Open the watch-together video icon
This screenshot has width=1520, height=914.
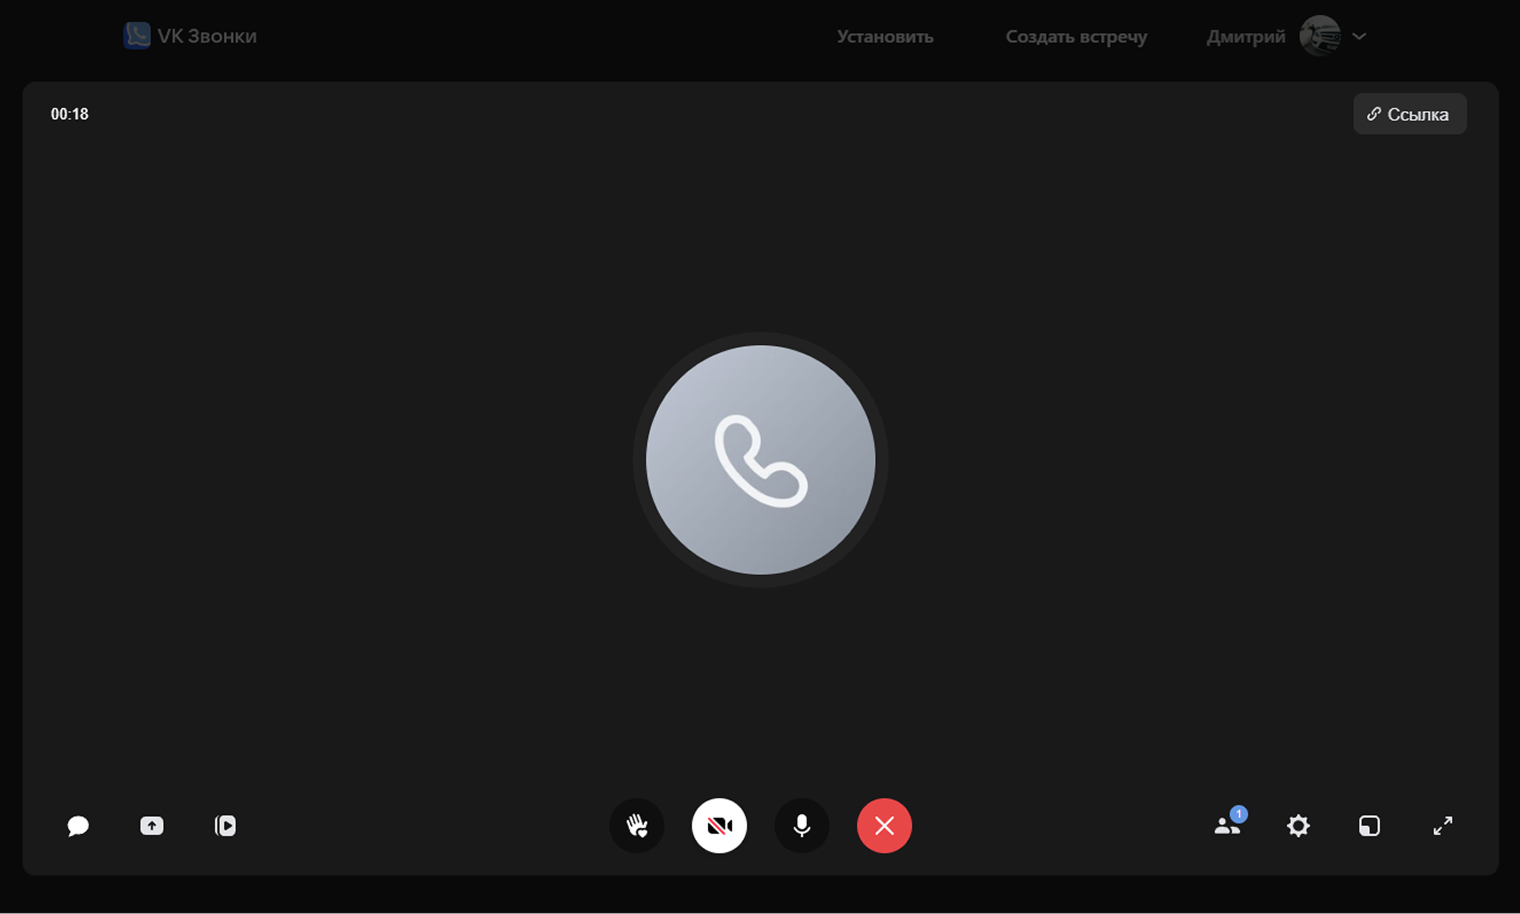pos(225,826)
